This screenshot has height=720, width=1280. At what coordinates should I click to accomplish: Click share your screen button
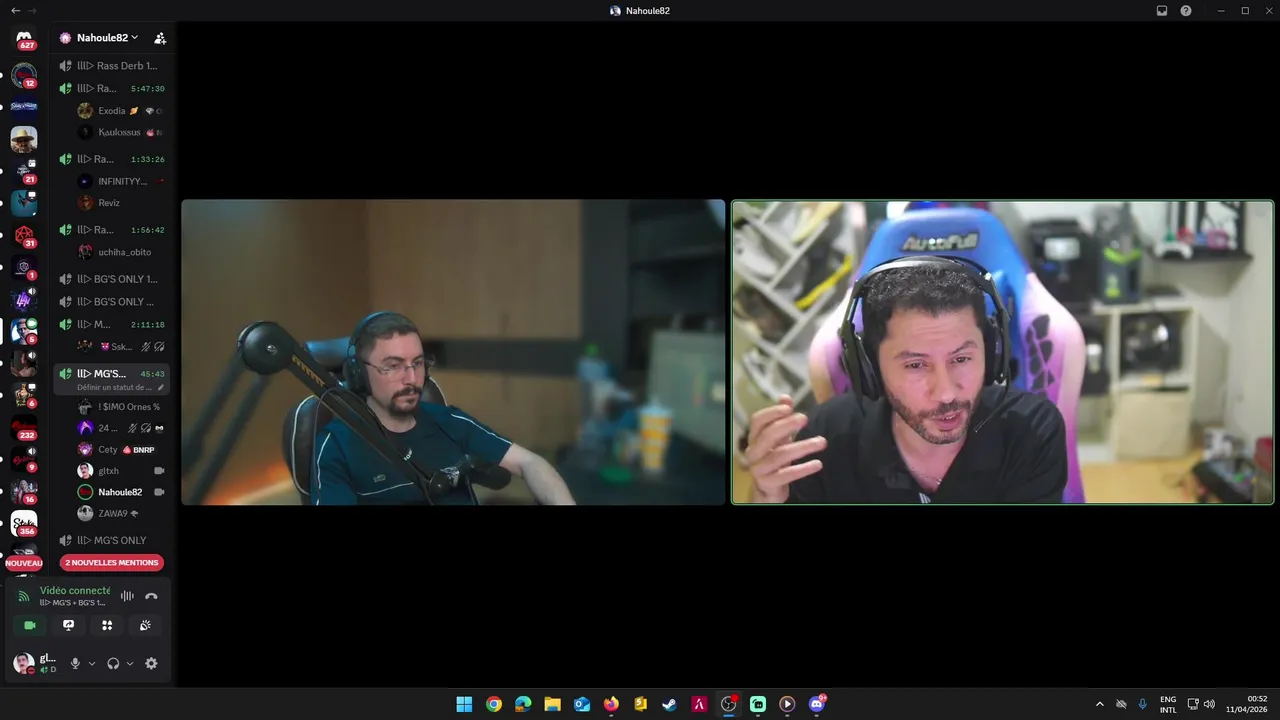click(x=68, y=625)
